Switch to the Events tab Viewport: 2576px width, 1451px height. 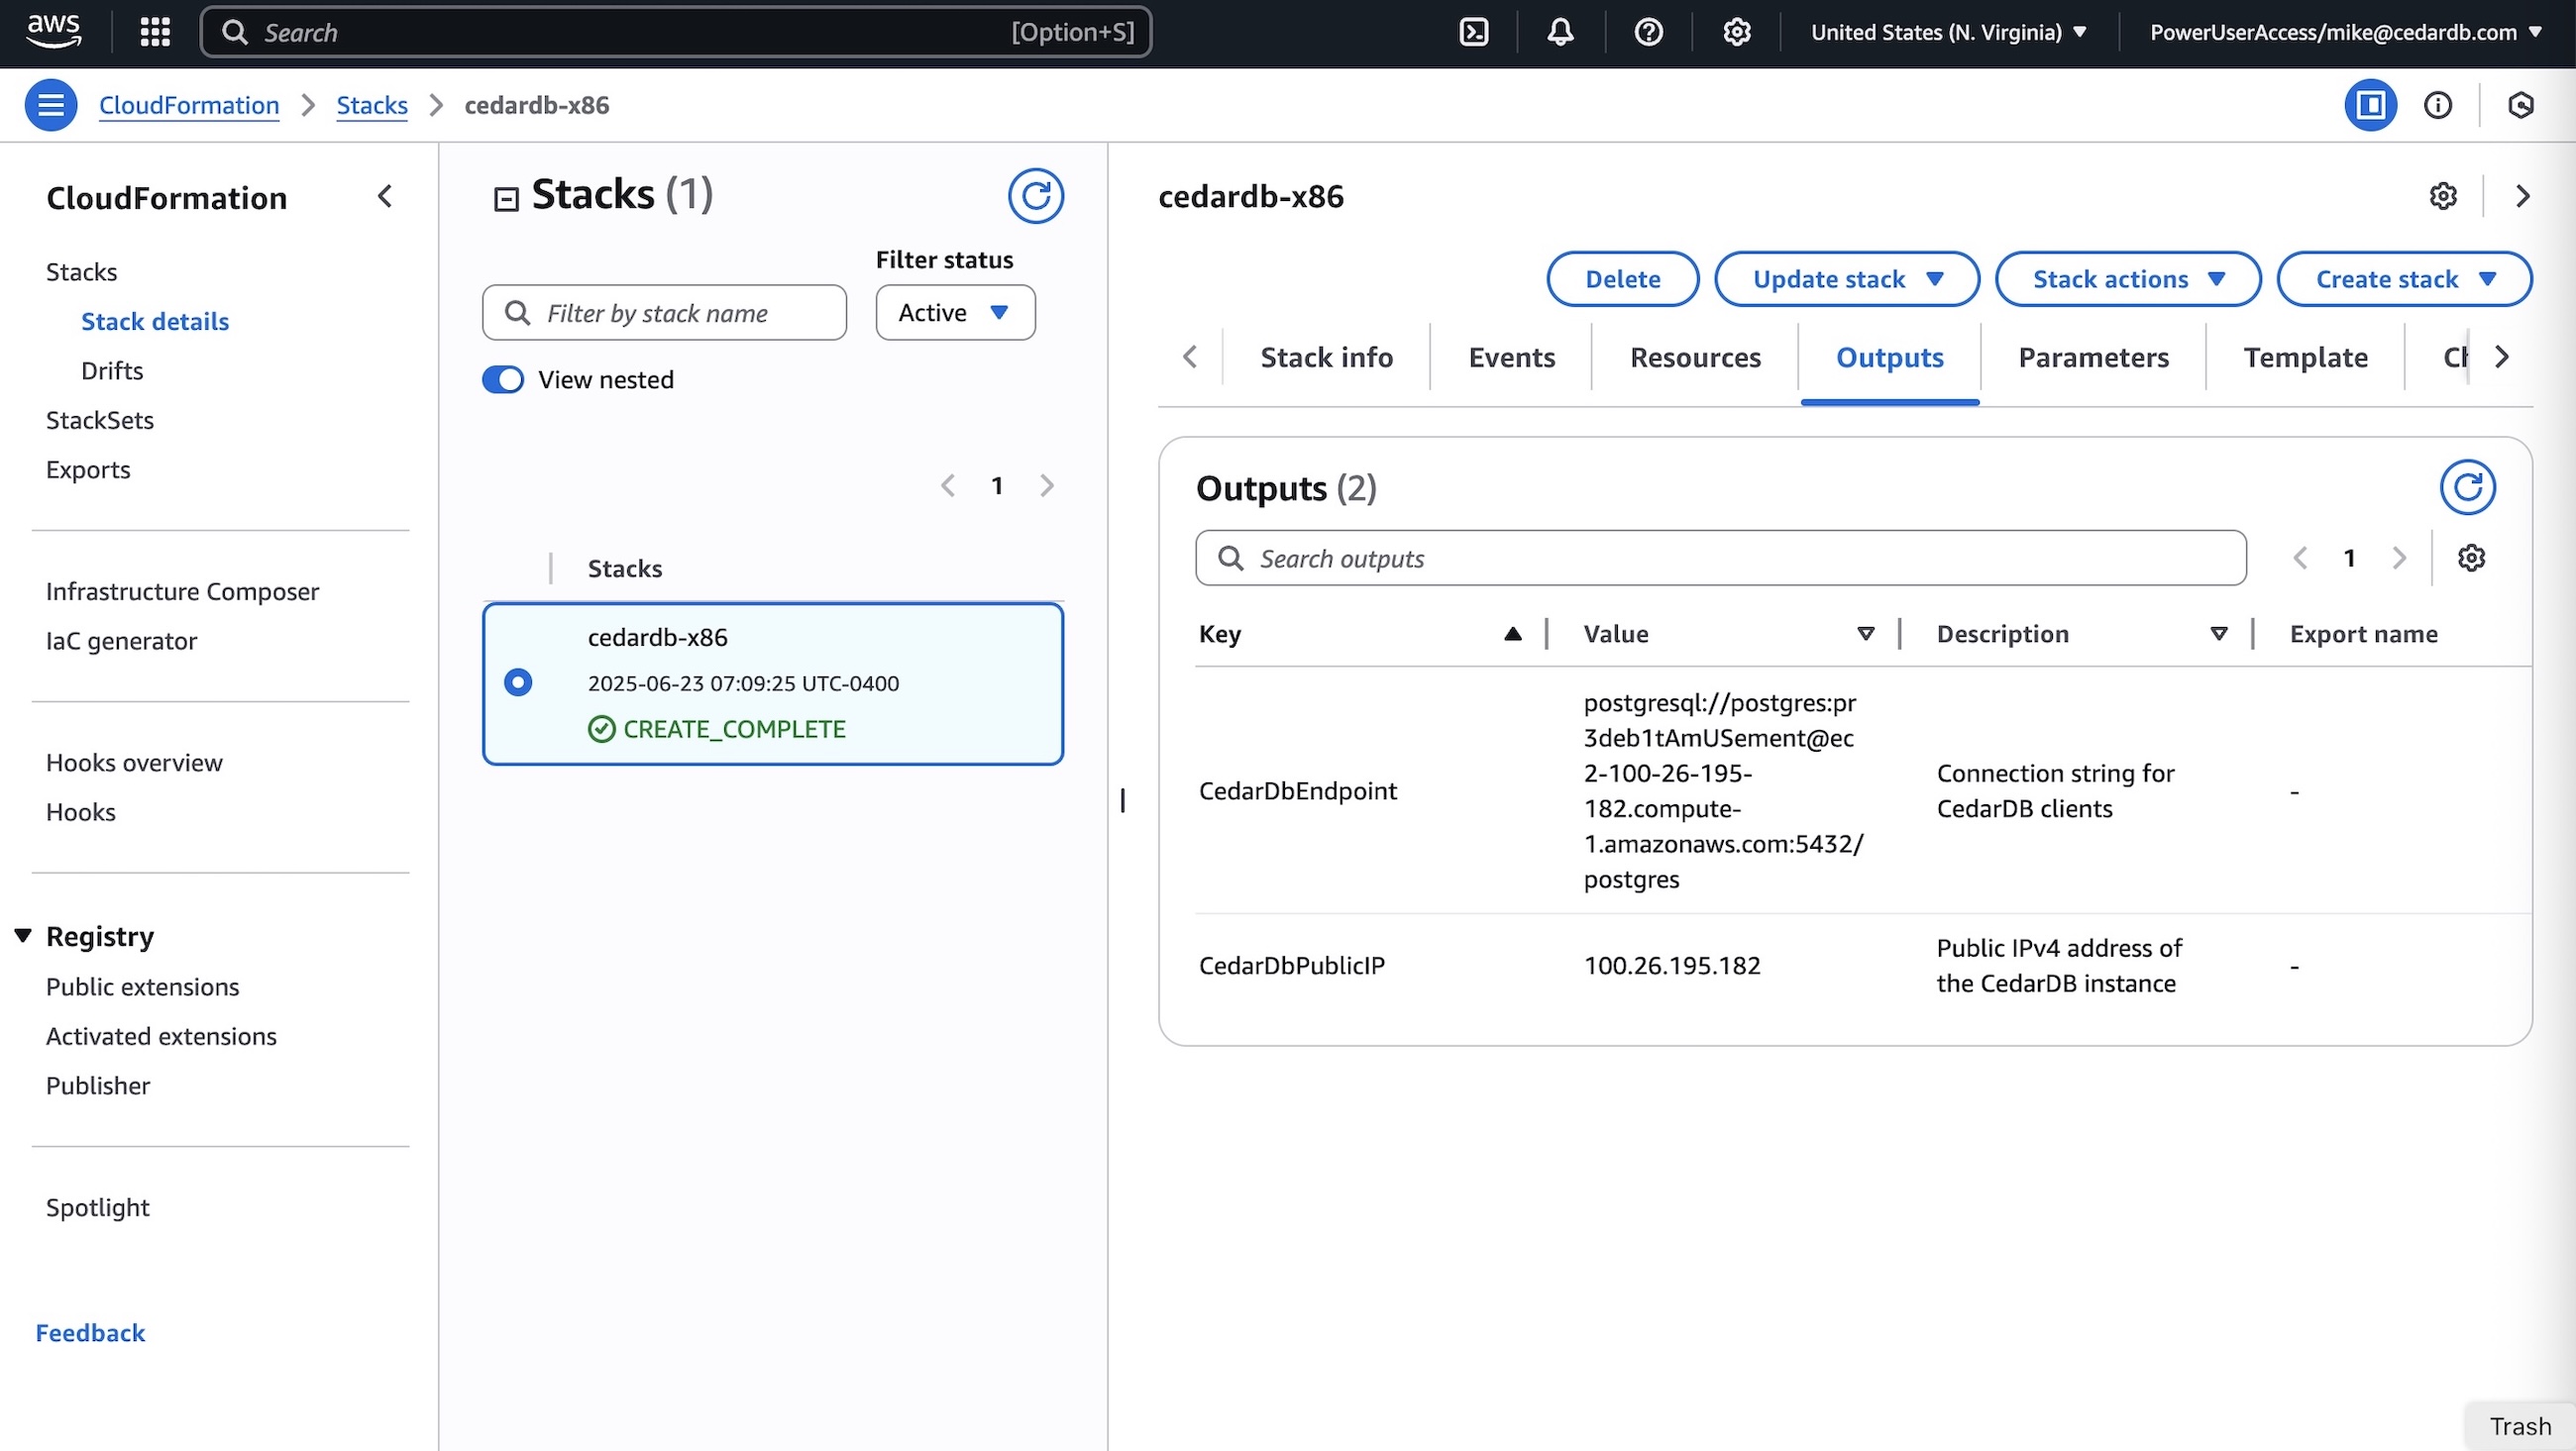pos(1511,357)
